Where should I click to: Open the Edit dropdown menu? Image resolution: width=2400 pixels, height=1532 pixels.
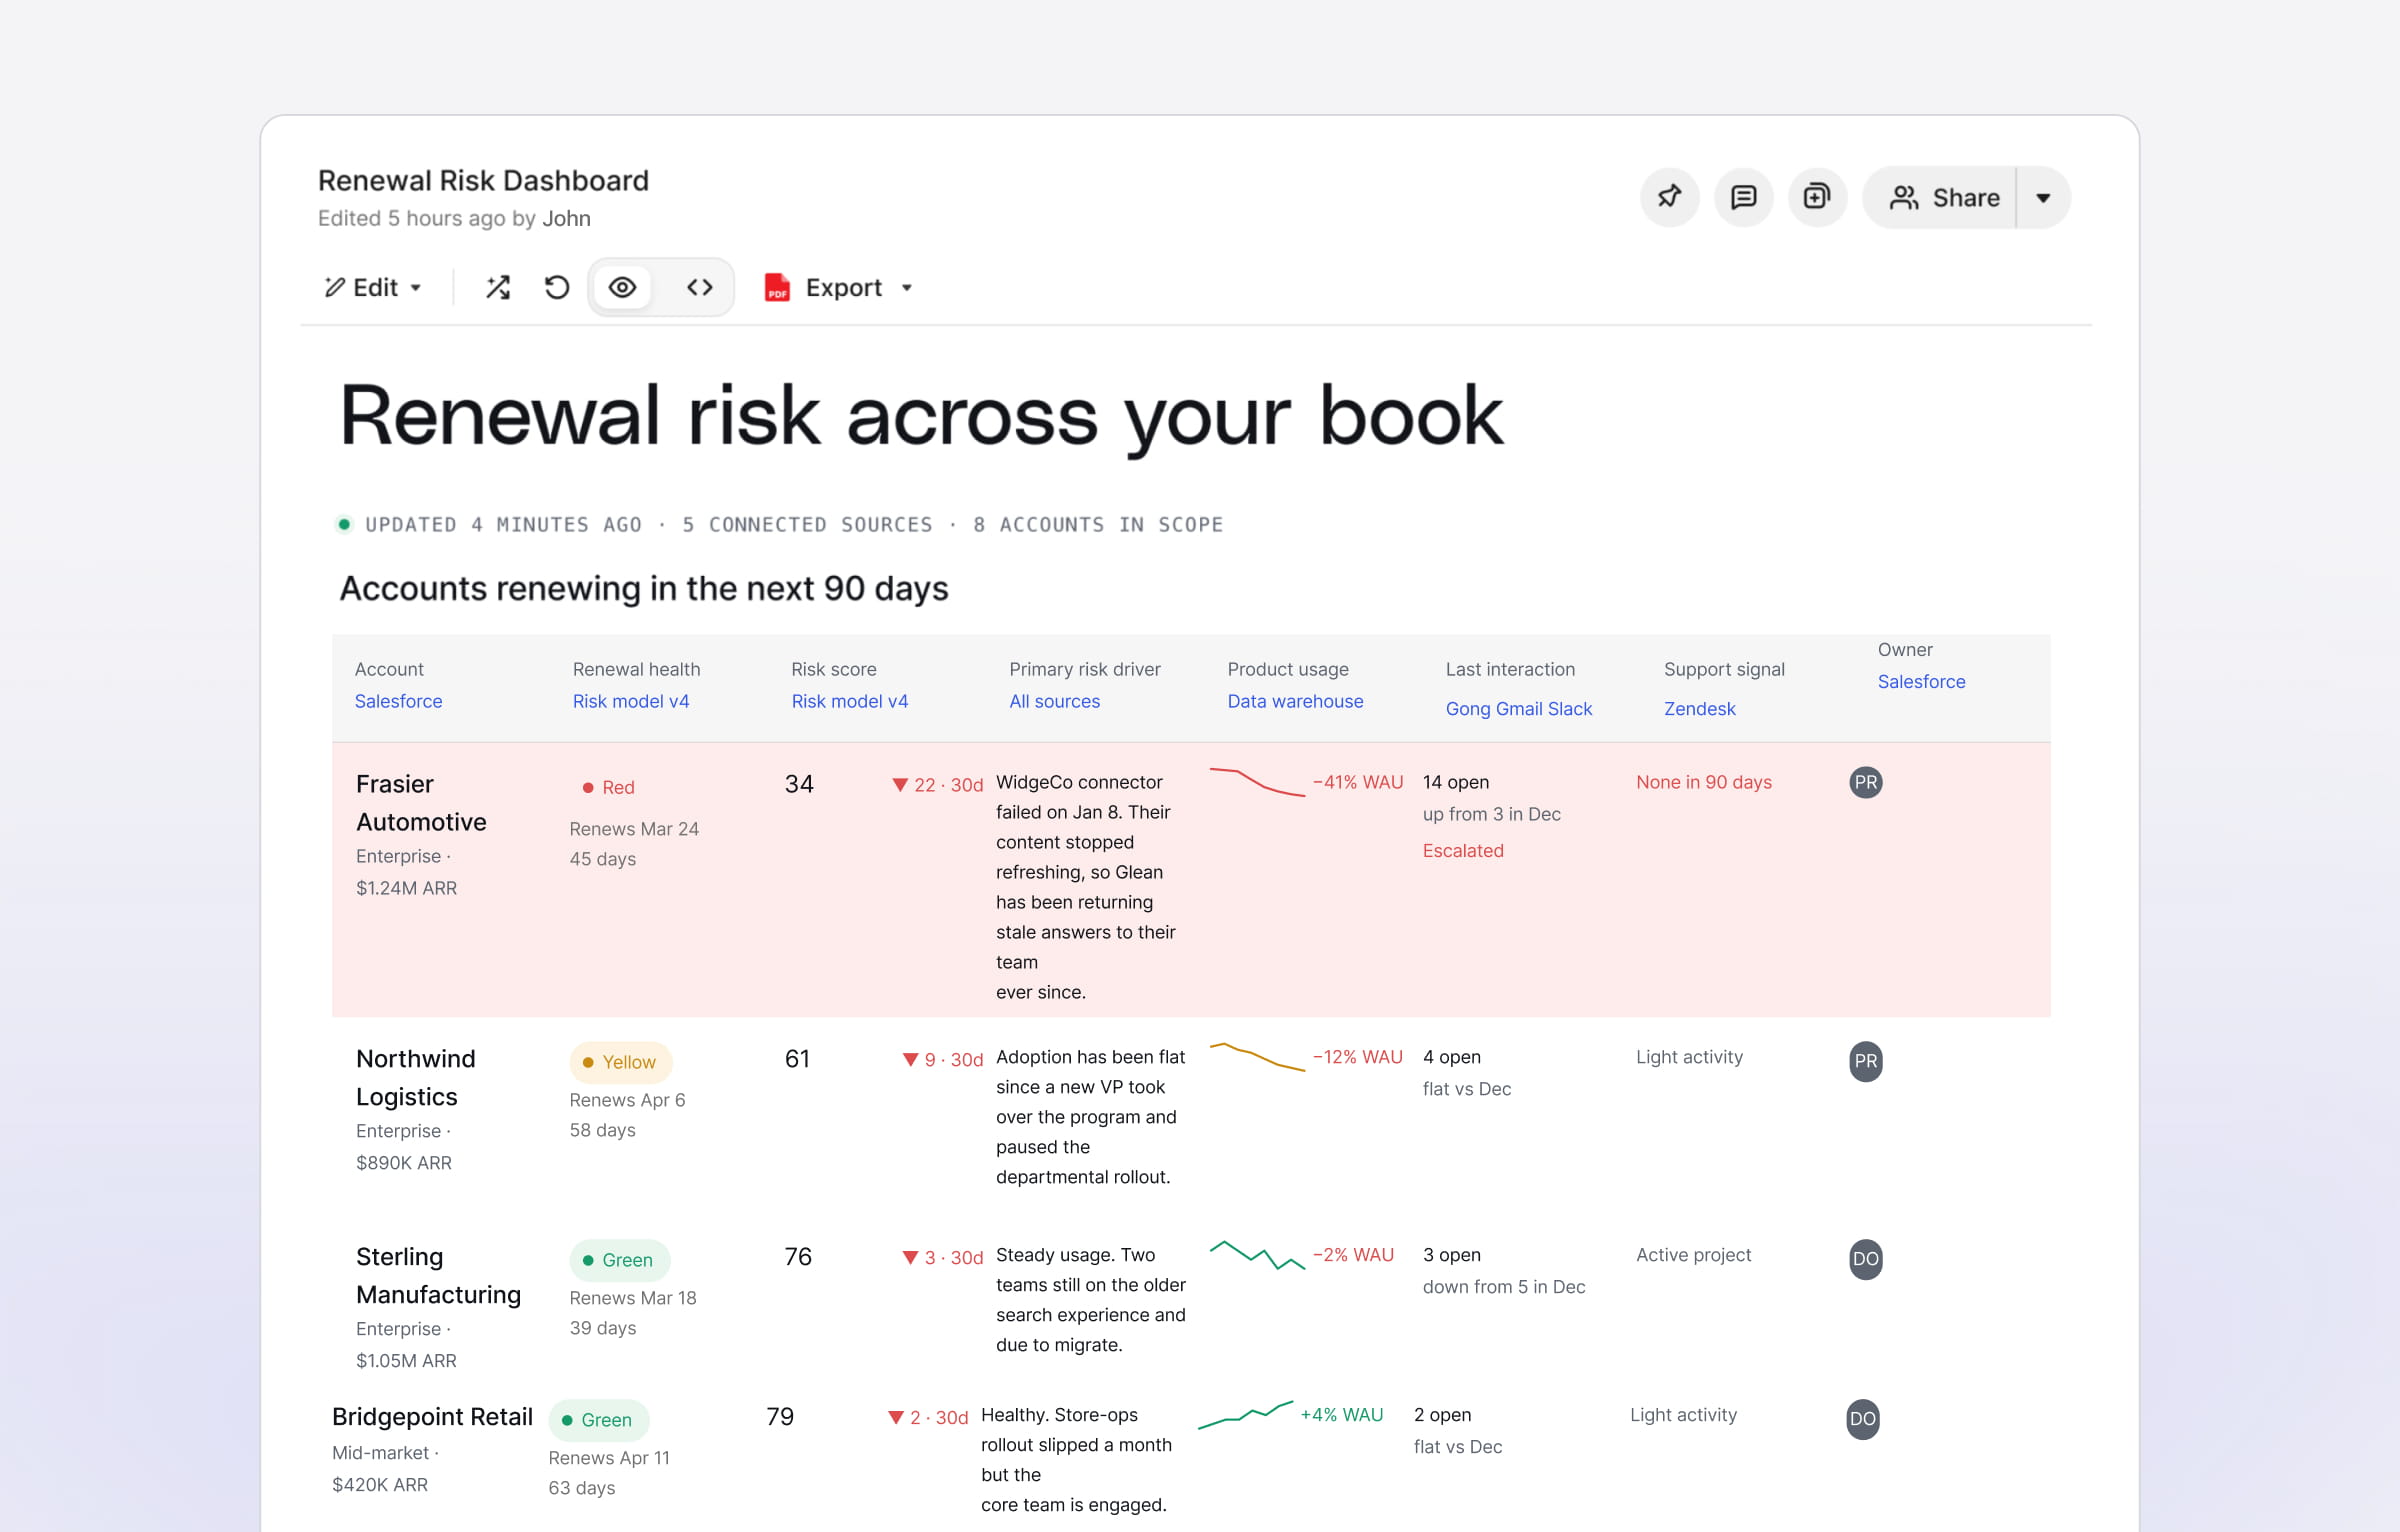pos(373,288)
